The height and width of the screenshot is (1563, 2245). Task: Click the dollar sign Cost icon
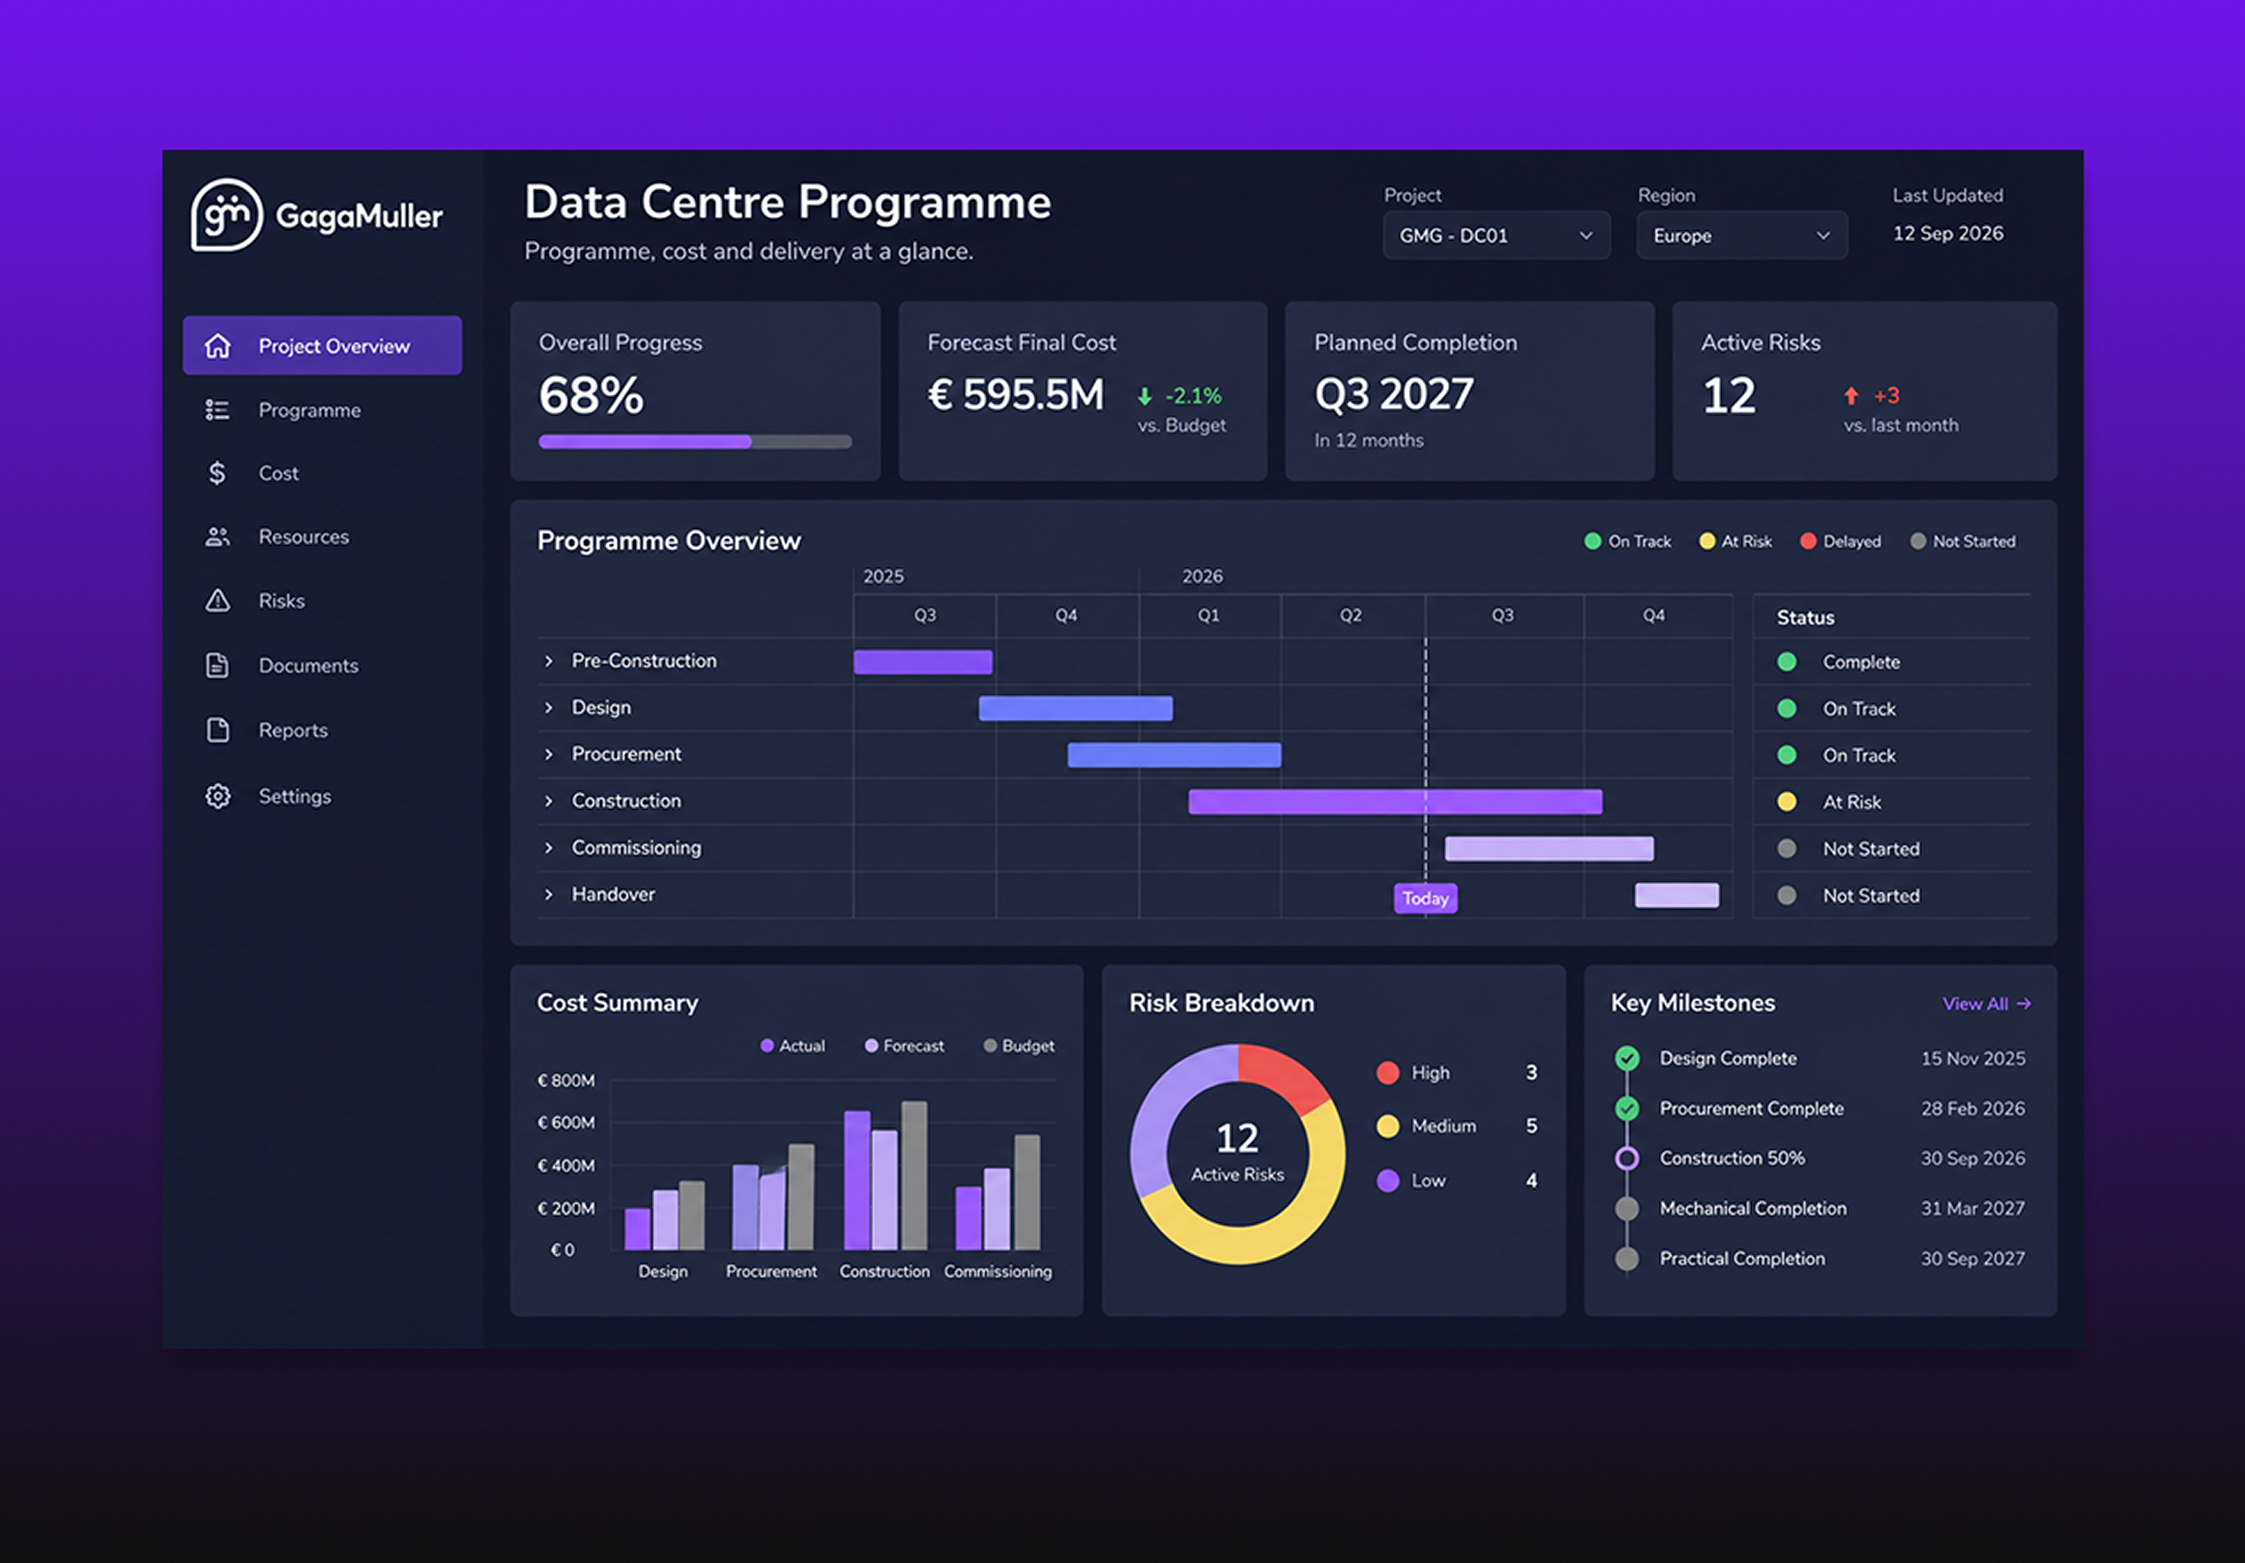coord(217,473)
